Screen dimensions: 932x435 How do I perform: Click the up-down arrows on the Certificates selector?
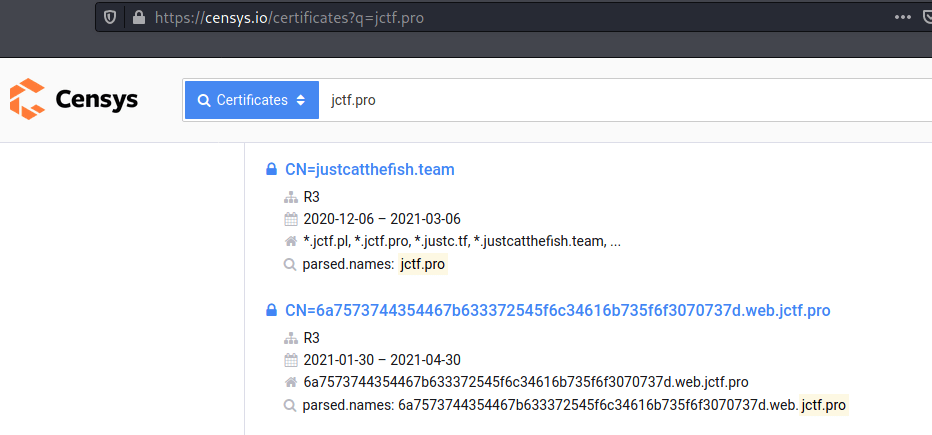300,101
